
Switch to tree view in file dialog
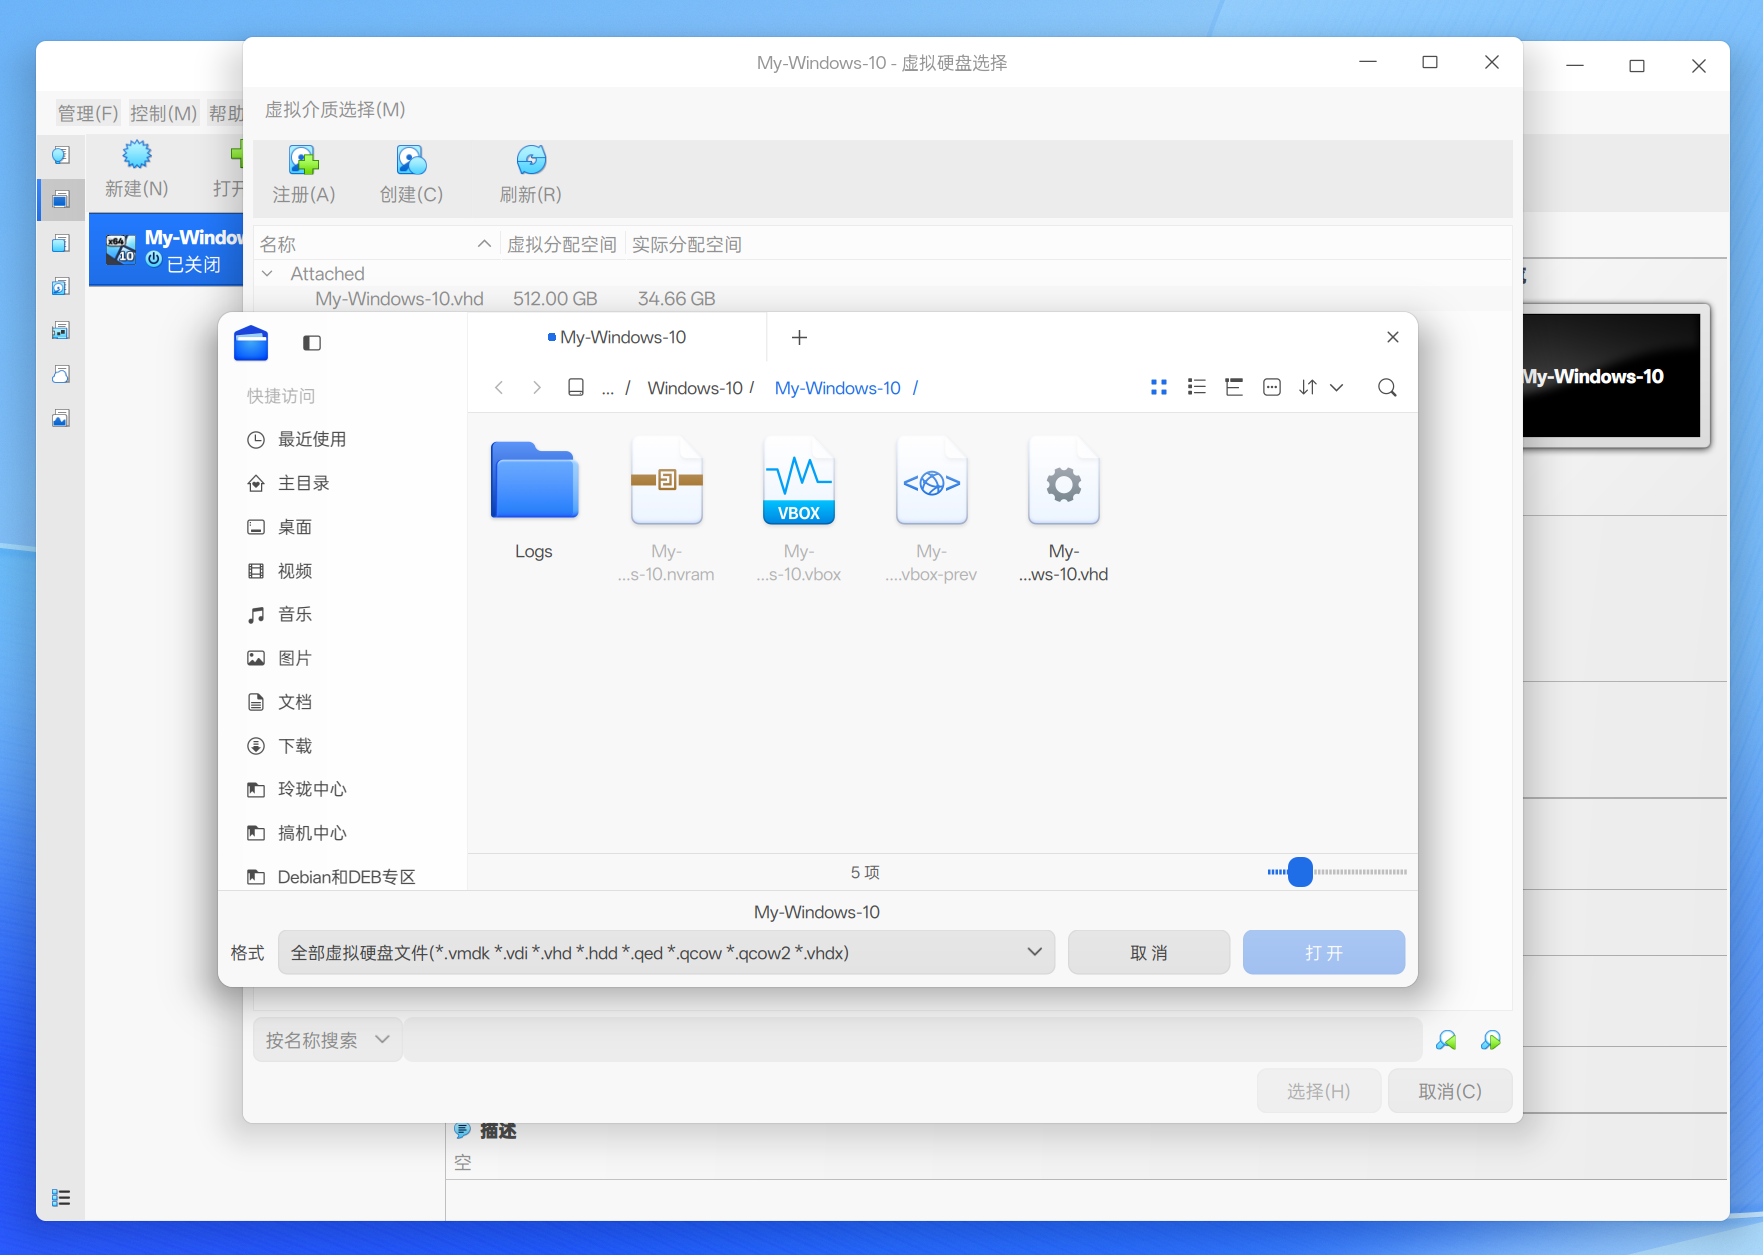click(1234, 387)
